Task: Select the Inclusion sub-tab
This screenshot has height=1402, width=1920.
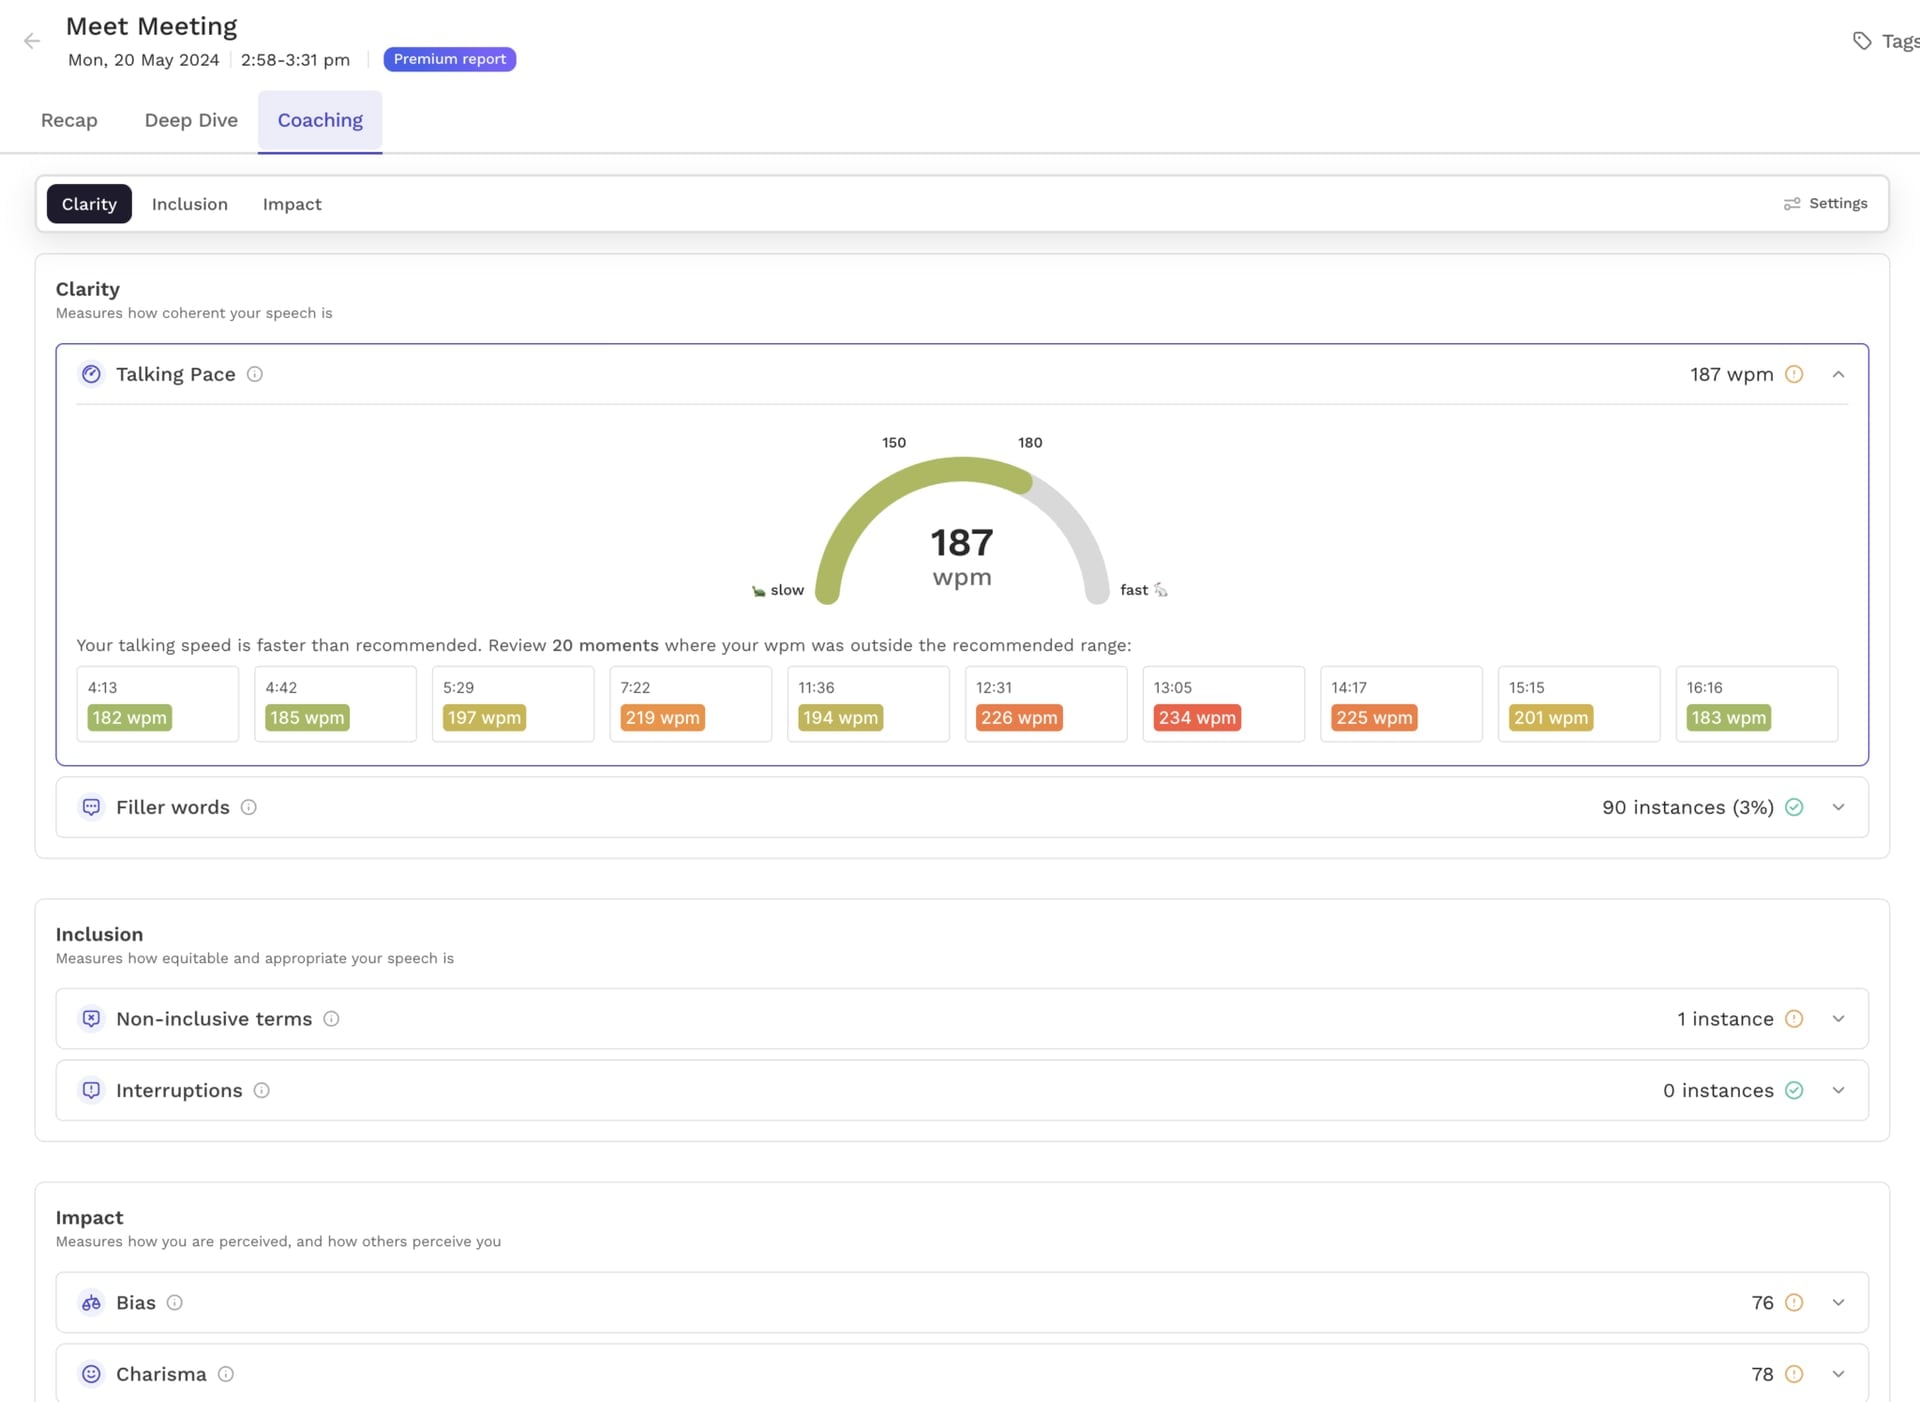Action: point(190,204)
